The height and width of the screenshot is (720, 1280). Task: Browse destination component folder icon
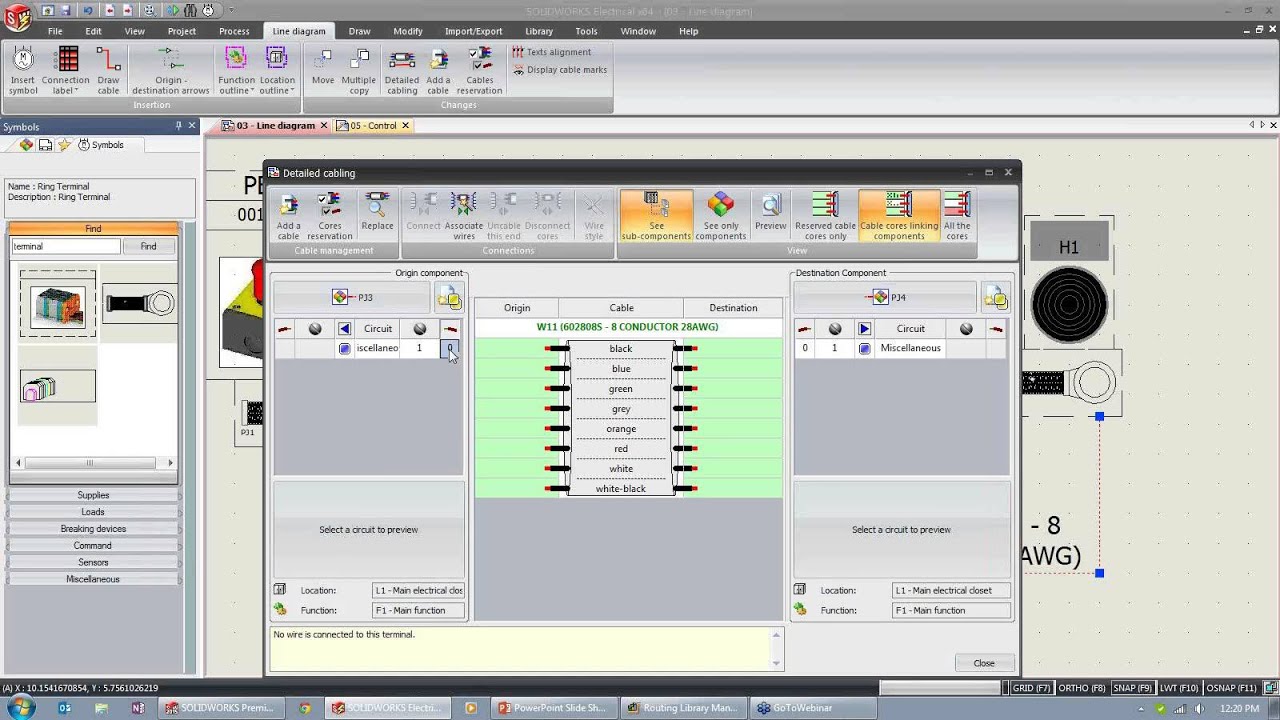tap(995, 297)
